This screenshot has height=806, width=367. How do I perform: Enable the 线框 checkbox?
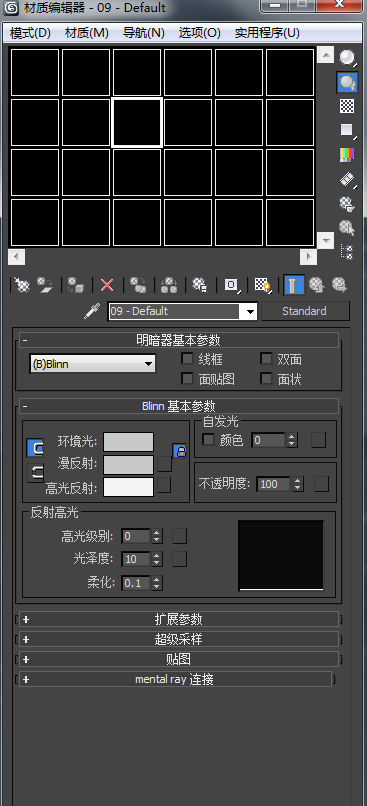pos(187,358)
